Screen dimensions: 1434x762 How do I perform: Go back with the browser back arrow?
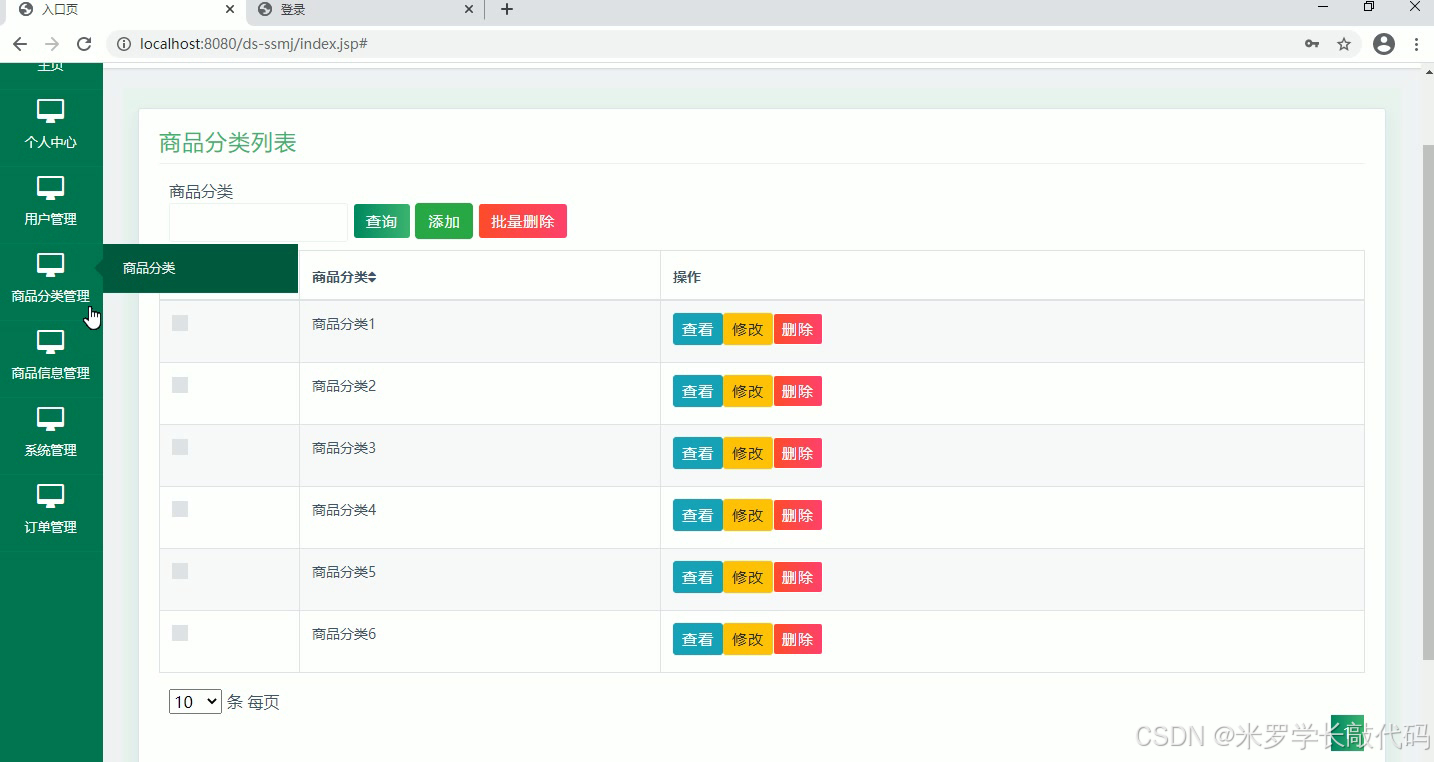click(20, 44)
